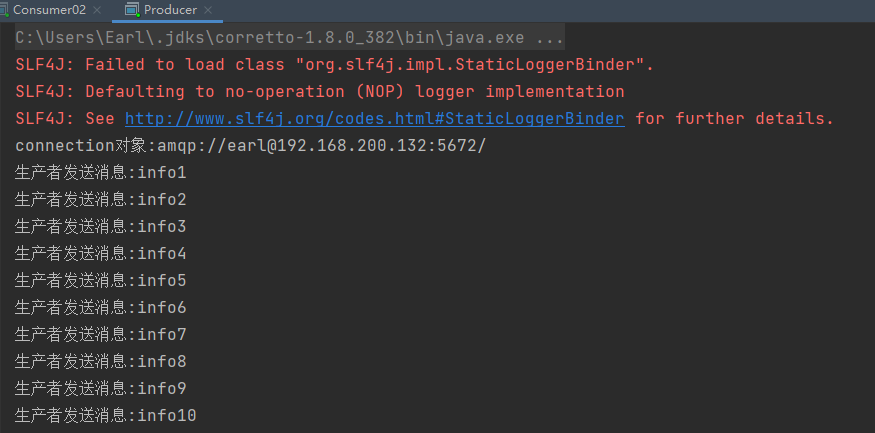Close the Producer tab
Screen dimensions: 875x433
(x=208, y=10)
